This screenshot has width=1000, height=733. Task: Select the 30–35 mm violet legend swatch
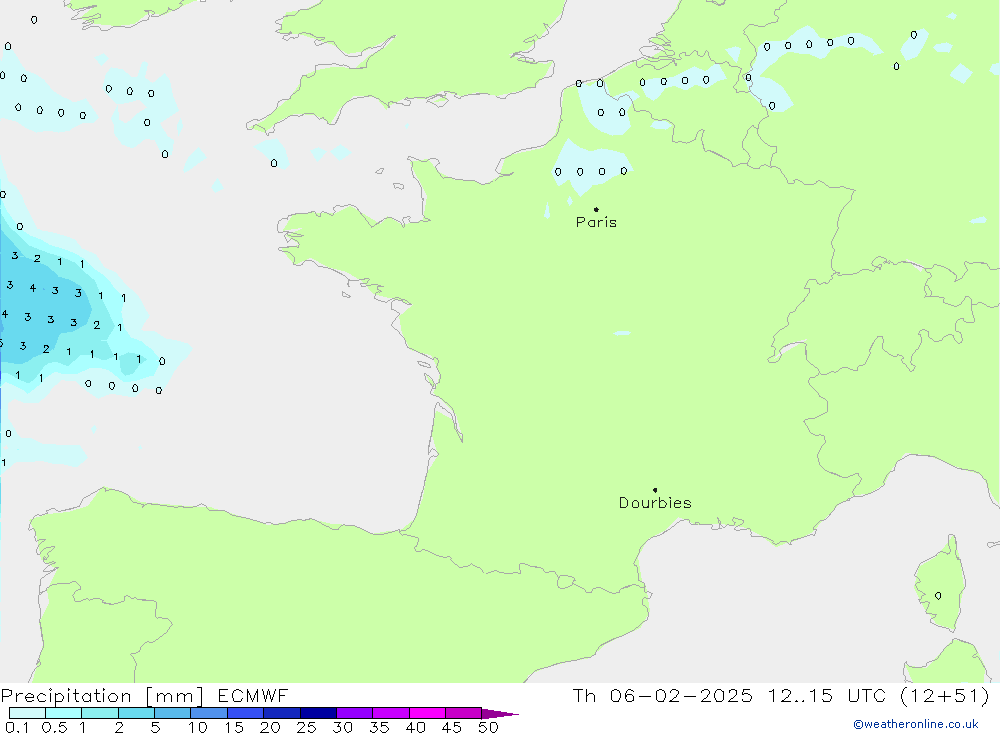point(354,713)
